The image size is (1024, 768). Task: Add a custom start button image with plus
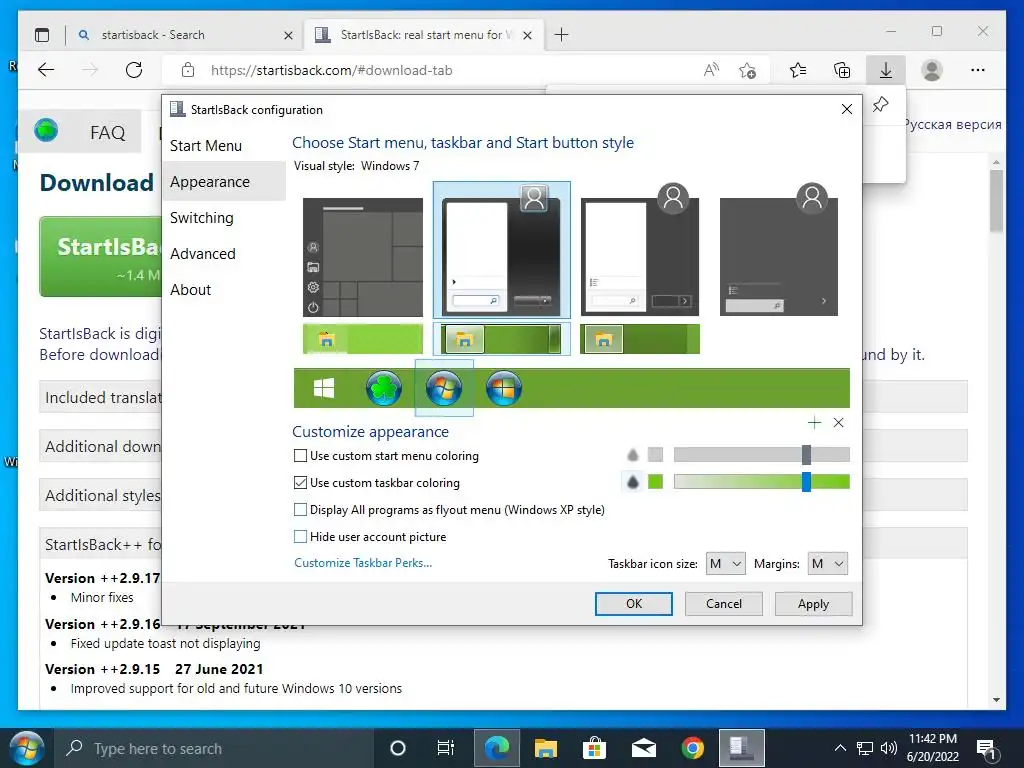click(x=814, y=423)
